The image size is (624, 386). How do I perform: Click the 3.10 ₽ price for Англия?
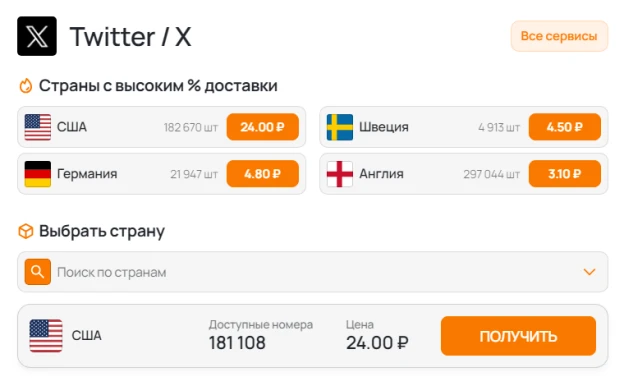click(x=565, y=174)
